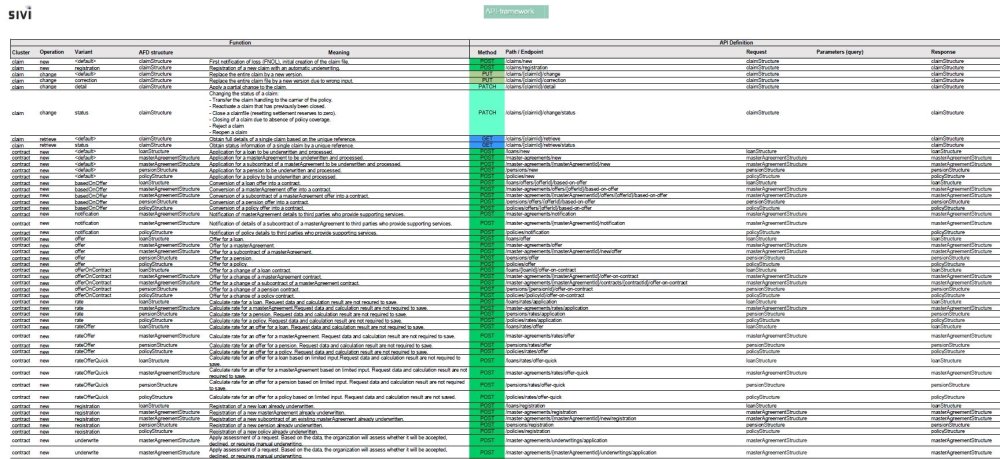Select "Obtain full details of a single claim" cell
Screen dimensions: 1000x459
[x=339, y=138]
